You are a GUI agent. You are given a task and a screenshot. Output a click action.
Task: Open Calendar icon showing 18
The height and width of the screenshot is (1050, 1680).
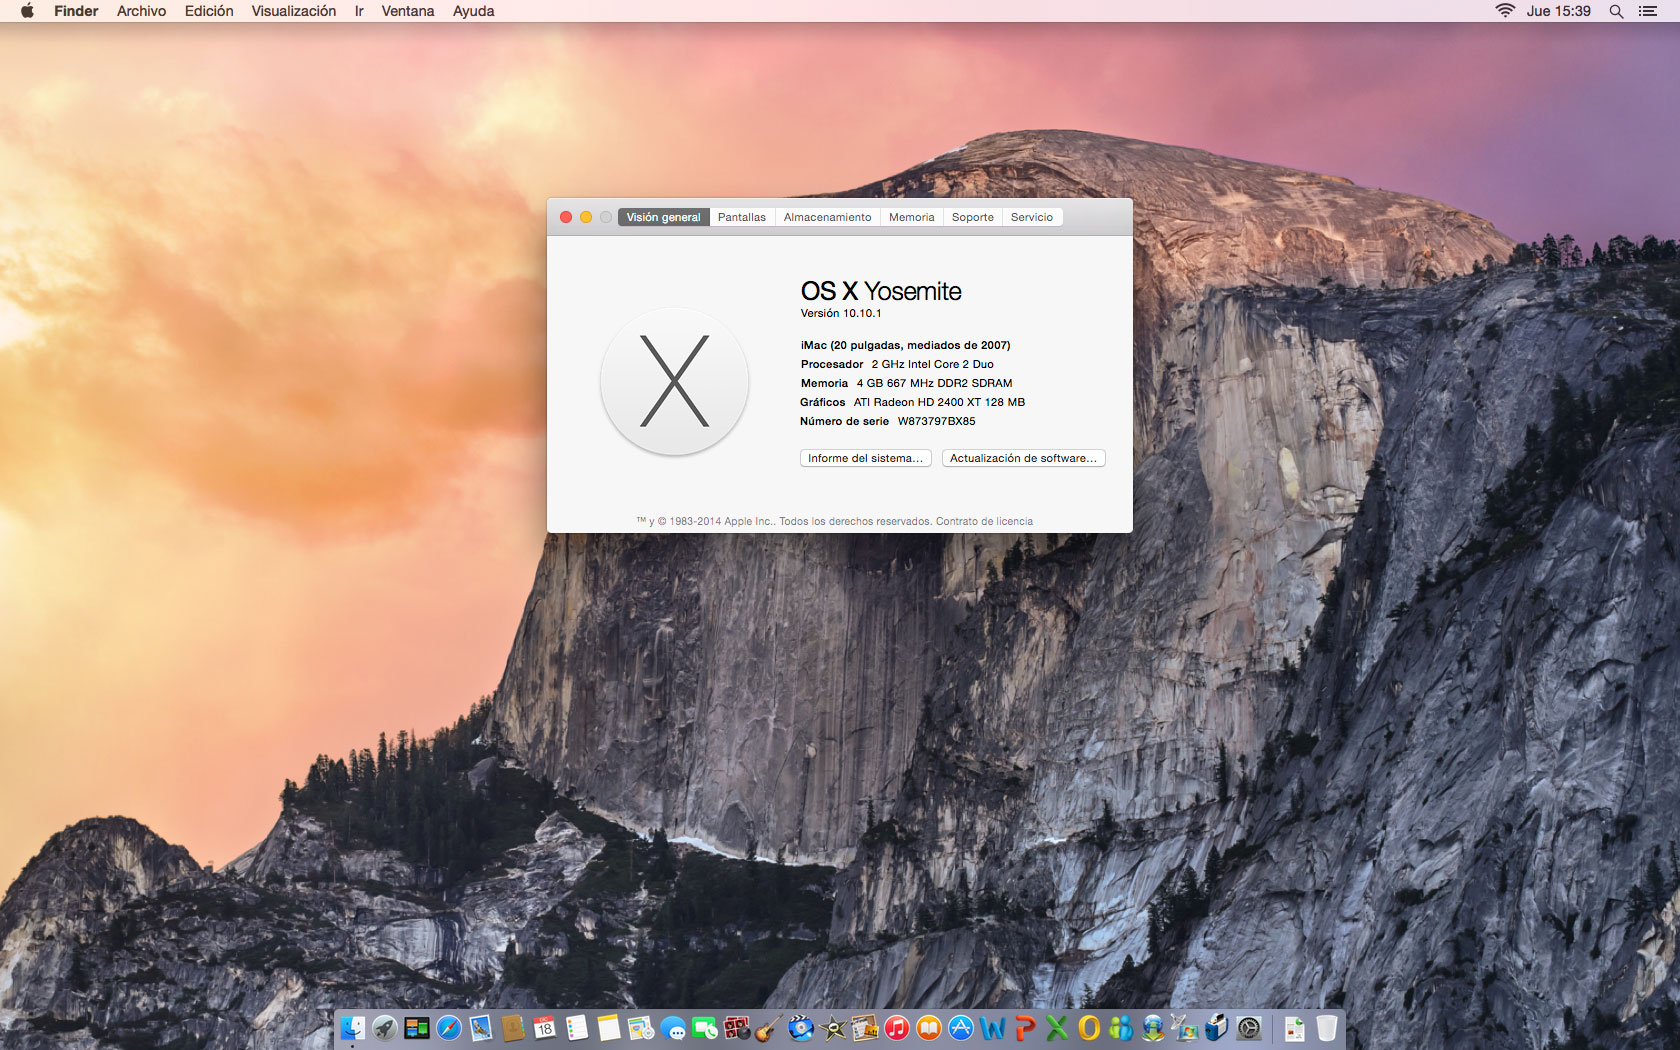click(x=545, y=1028)
